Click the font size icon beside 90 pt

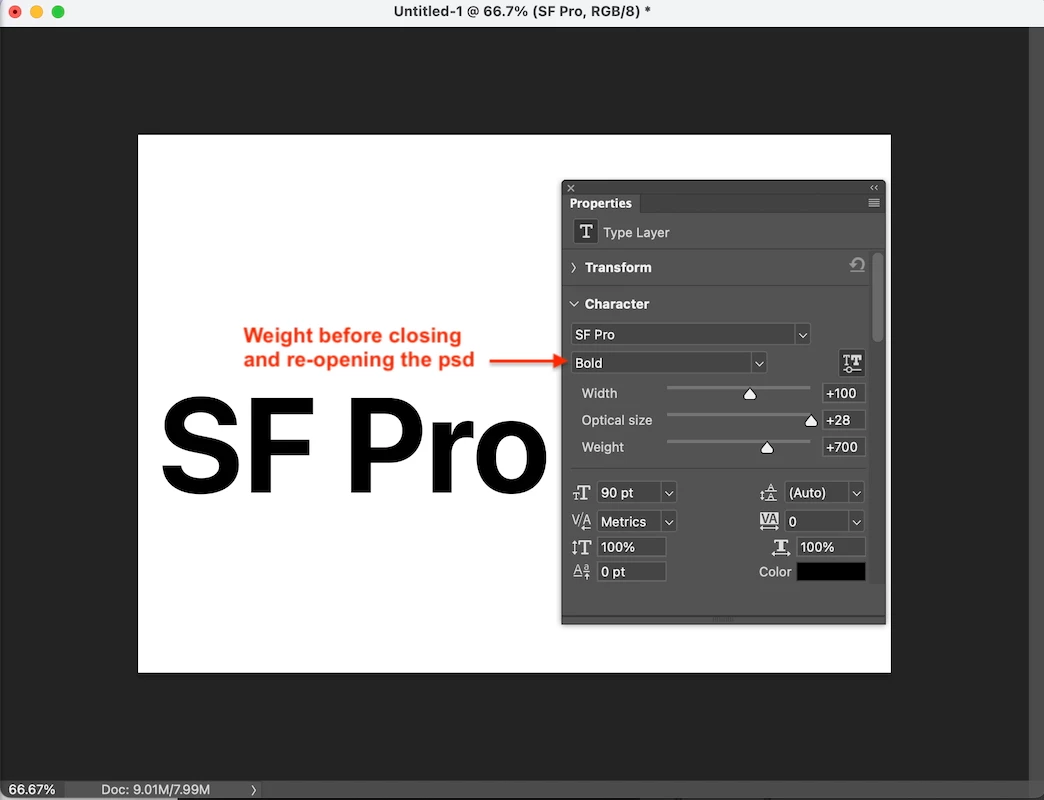581,493
